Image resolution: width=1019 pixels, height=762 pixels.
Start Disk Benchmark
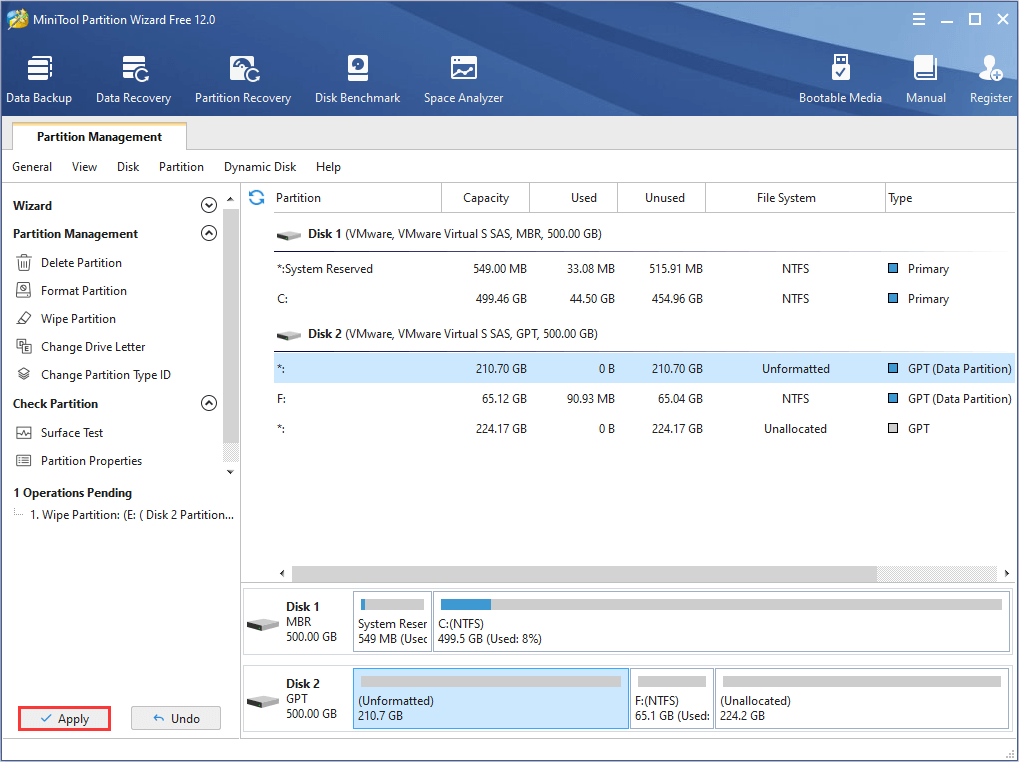pos(357,79)
